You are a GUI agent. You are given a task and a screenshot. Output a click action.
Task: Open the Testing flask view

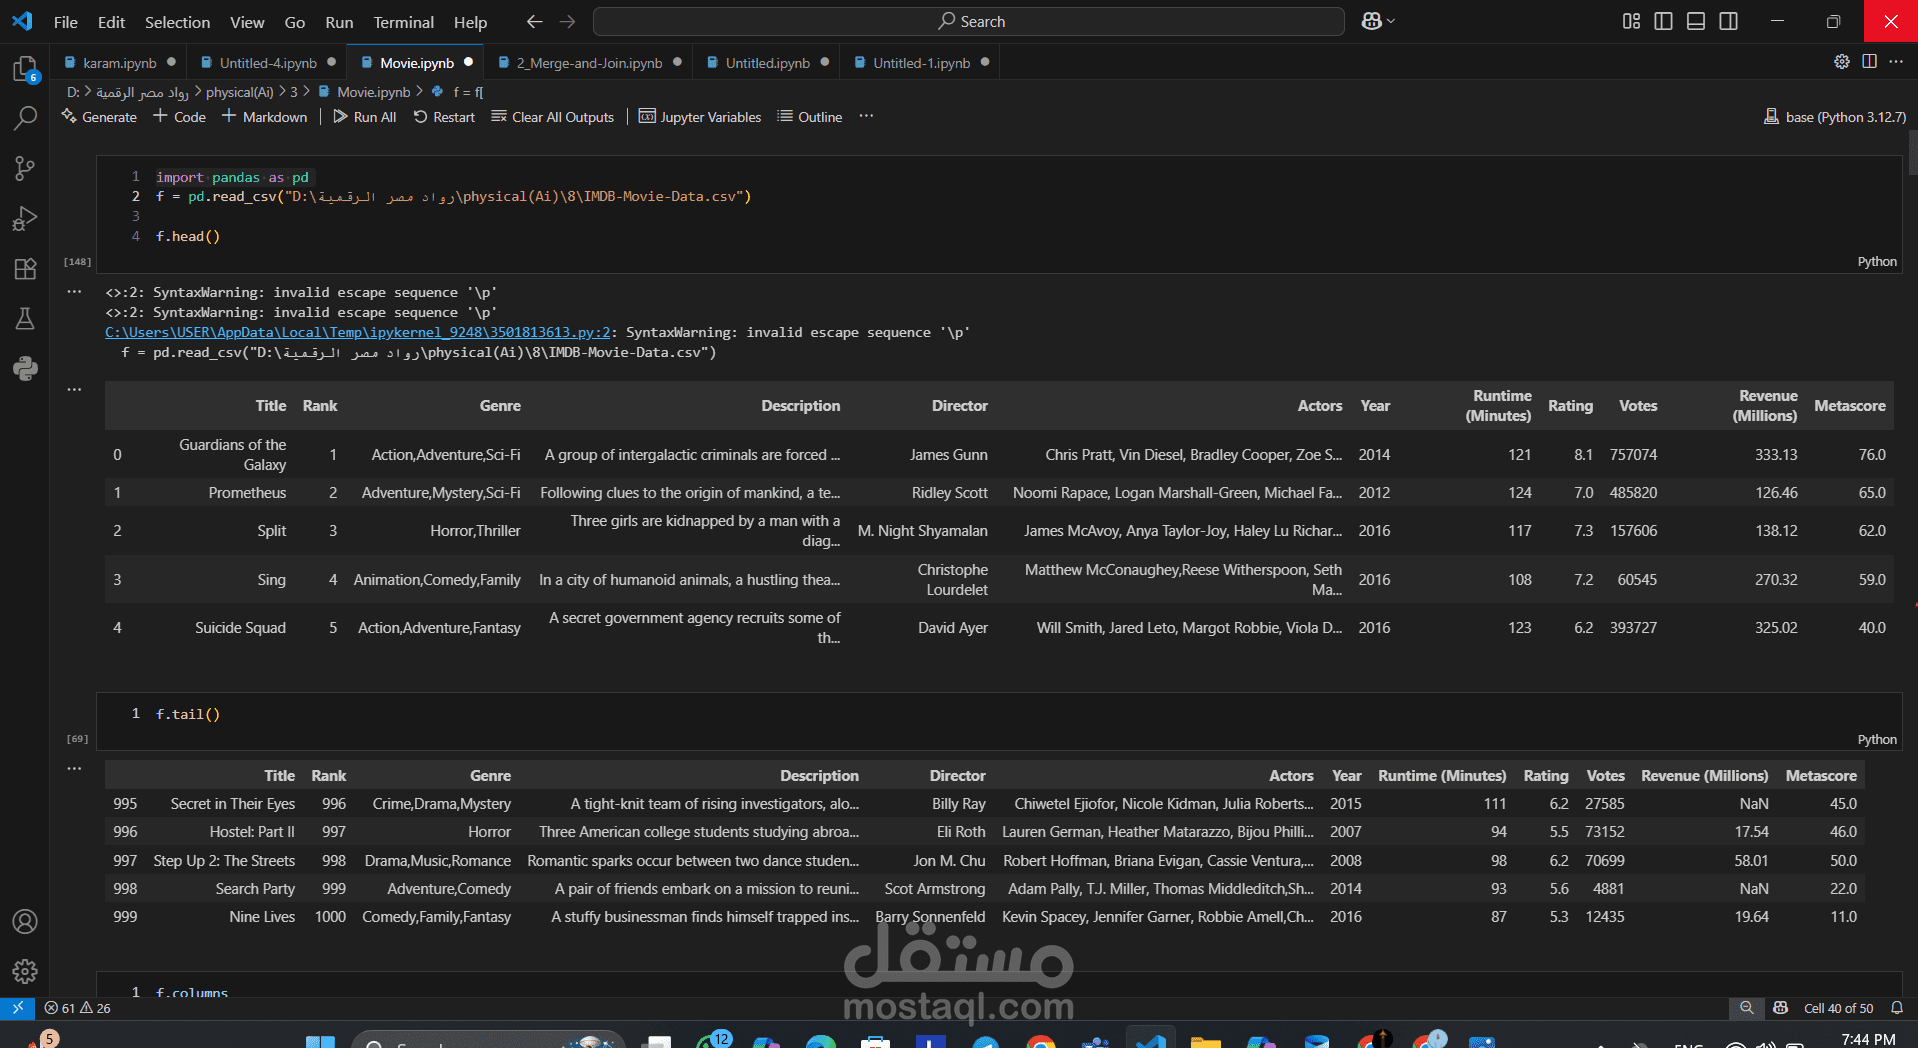coord(25,318)
